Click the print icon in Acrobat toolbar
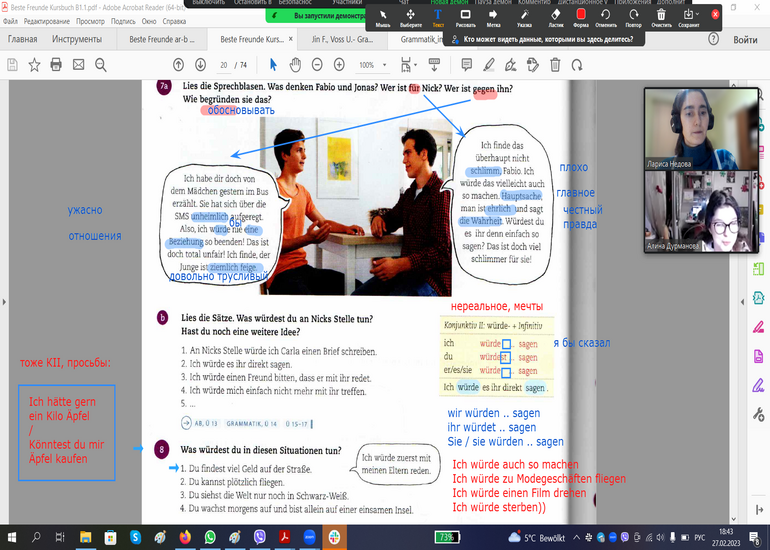 56,64
